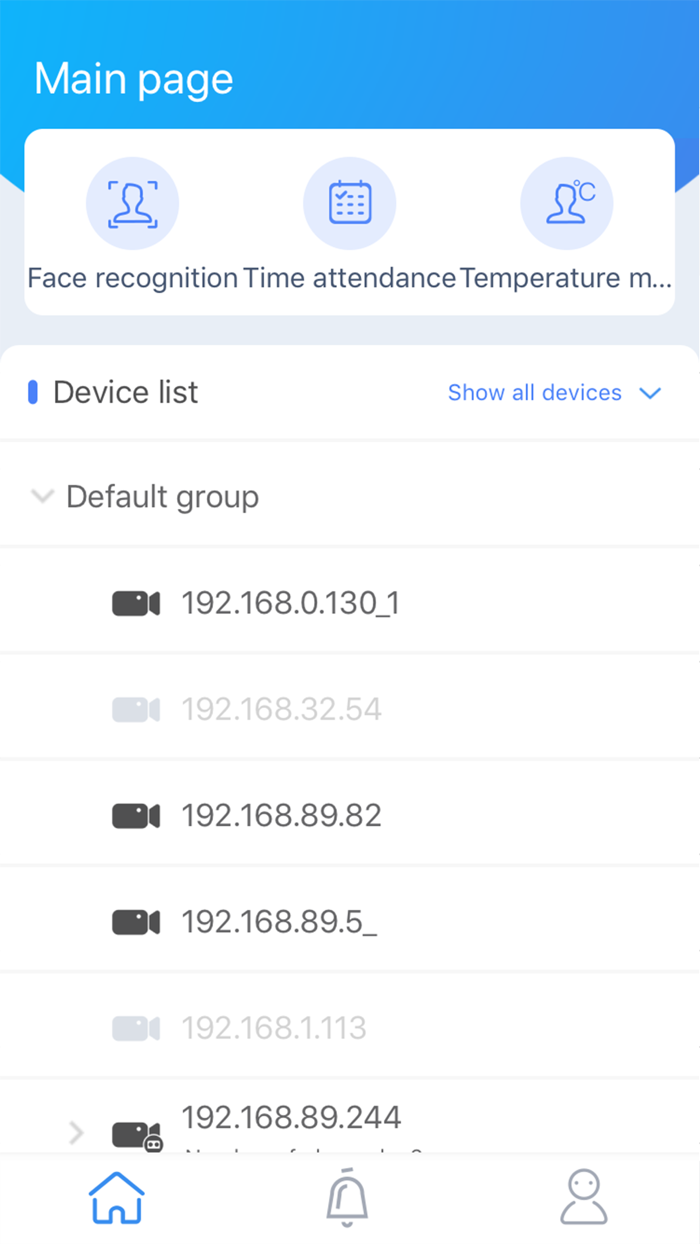Tap the grayed camera icon for 192.168.32.54
Viewport: 700px width, 1244px height.
click(x=136, y=709)
